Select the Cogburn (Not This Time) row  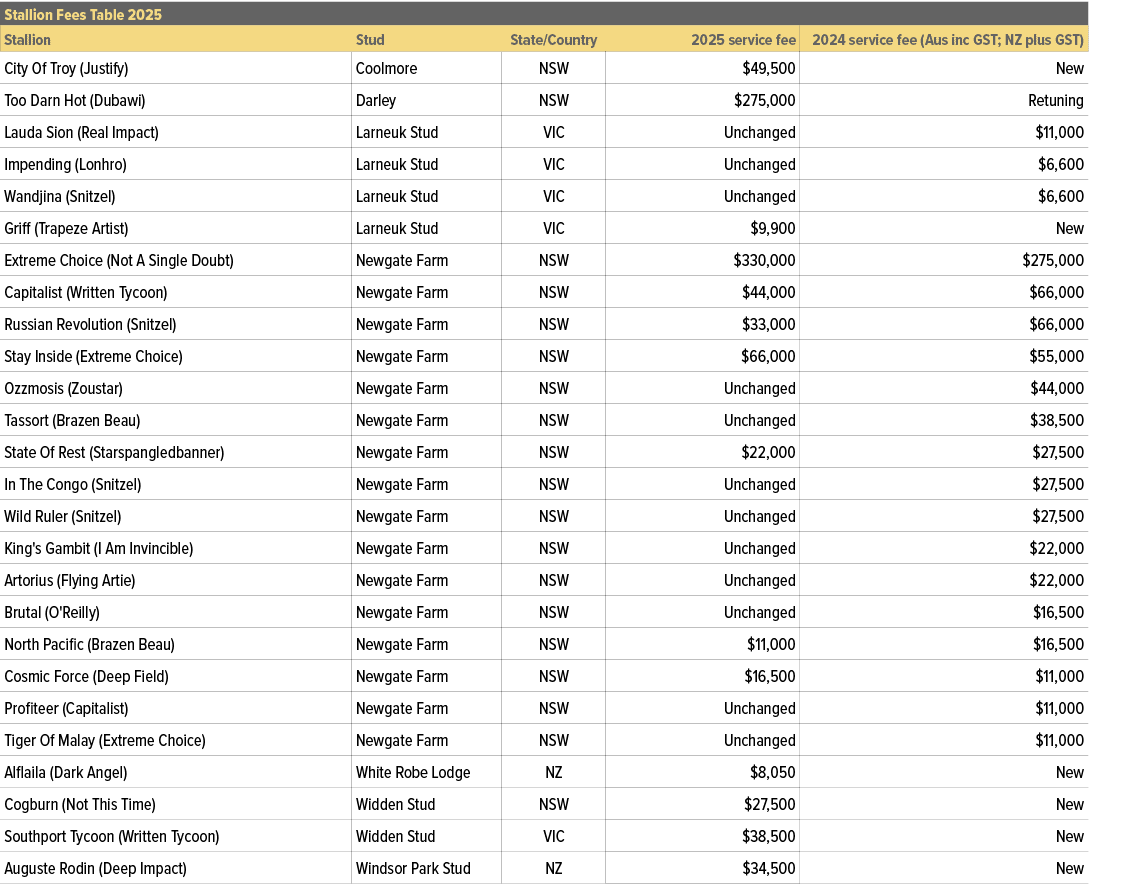pyautogui.click(x=80, y=804)
